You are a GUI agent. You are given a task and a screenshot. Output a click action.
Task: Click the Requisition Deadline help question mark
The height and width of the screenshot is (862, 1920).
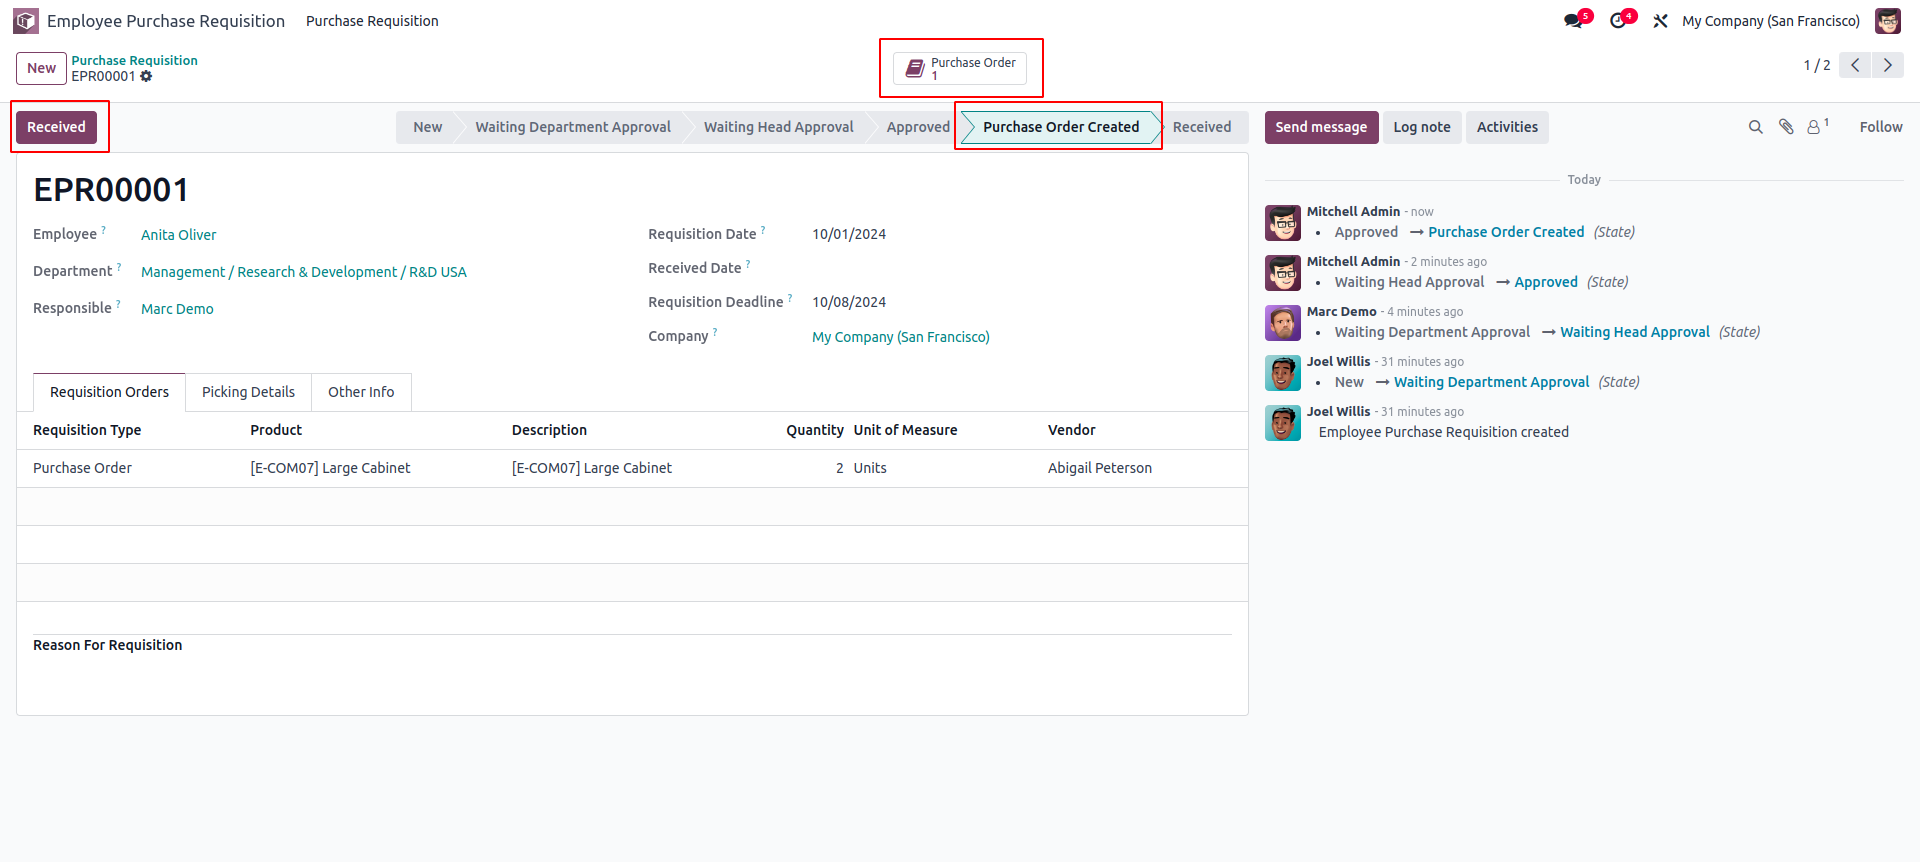point(790,298)
